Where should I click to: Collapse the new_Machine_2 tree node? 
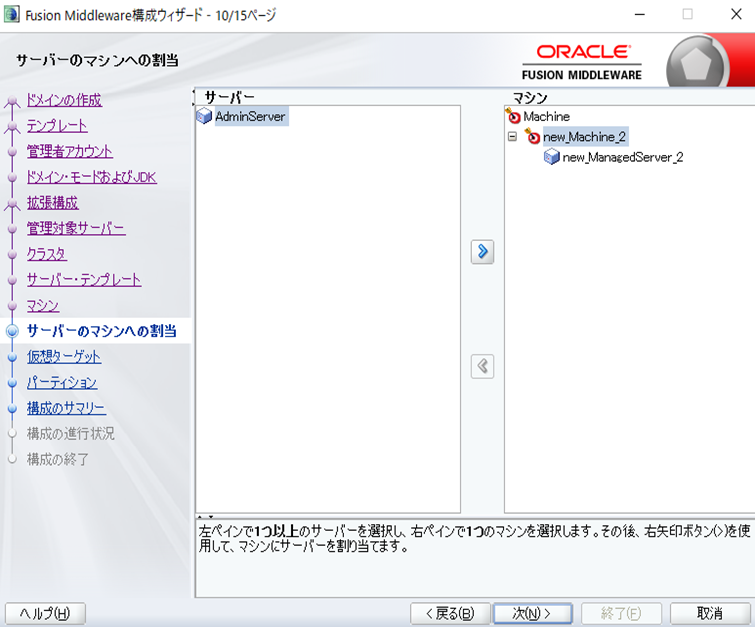(513, 137)
